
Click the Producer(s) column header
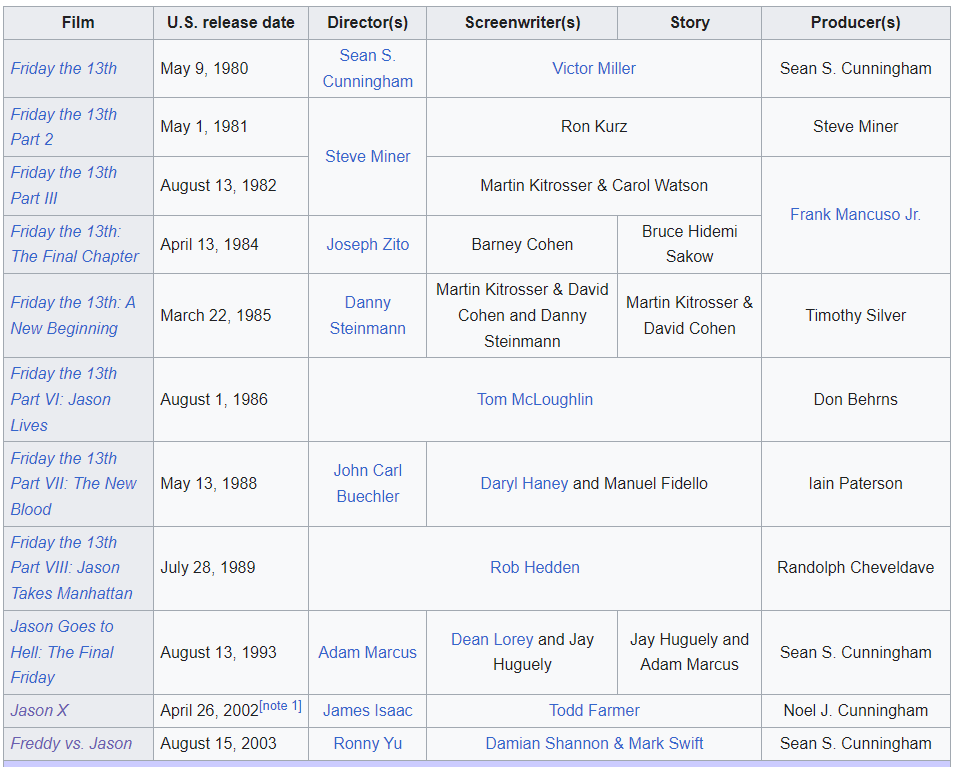[856, 23]
